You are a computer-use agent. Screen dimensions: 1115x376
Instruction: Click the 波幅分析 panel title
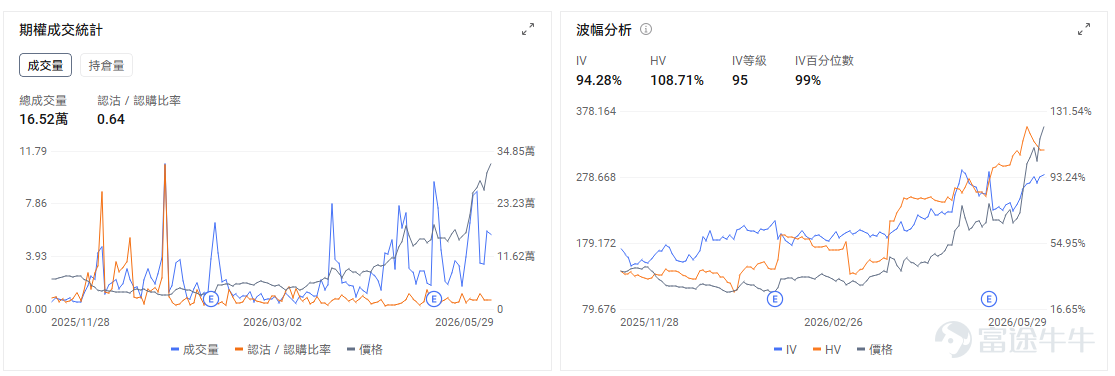pyautogui.click(x=603, y=30)
